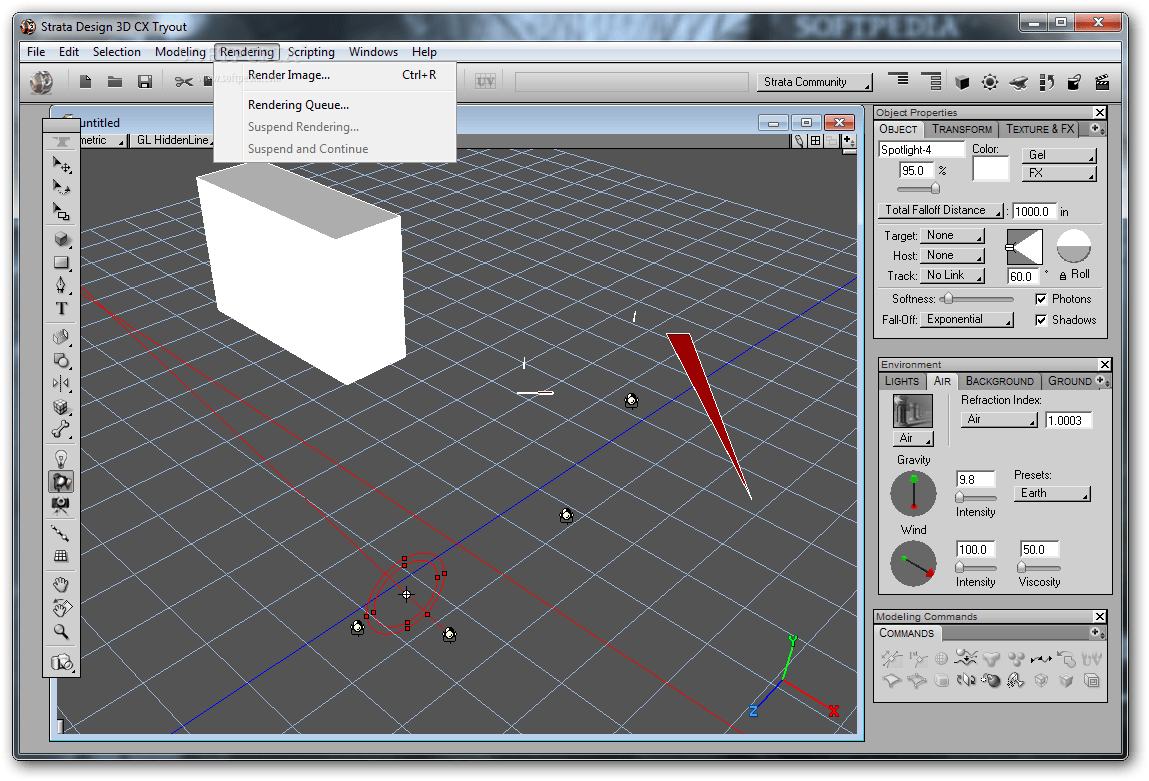Open the Target None dropdown
1149x781 pixels.
953,235
